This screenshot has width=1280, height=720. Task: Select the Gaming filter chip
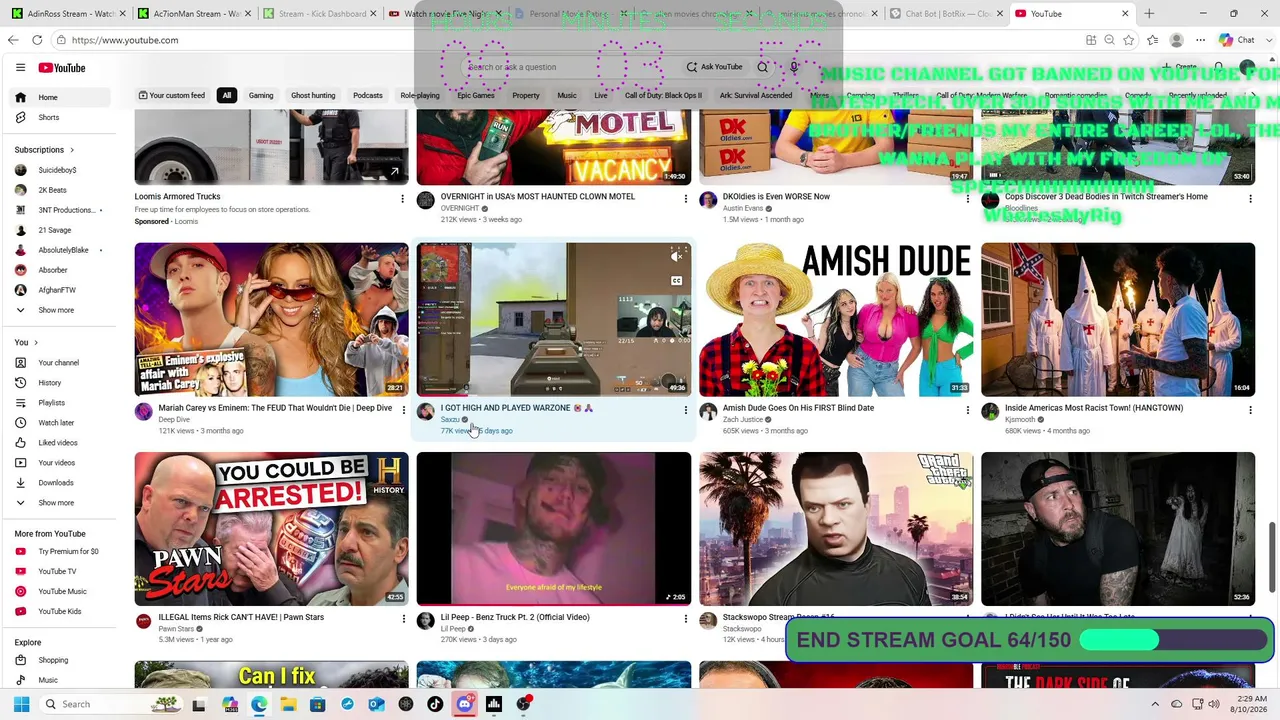[x=261, y=95]
